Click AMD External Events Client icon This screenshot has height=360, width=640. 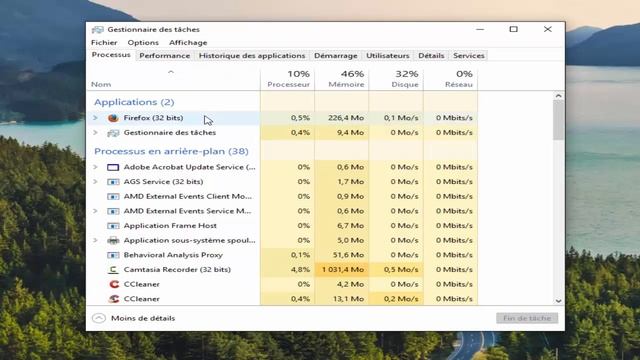[113, 196]
